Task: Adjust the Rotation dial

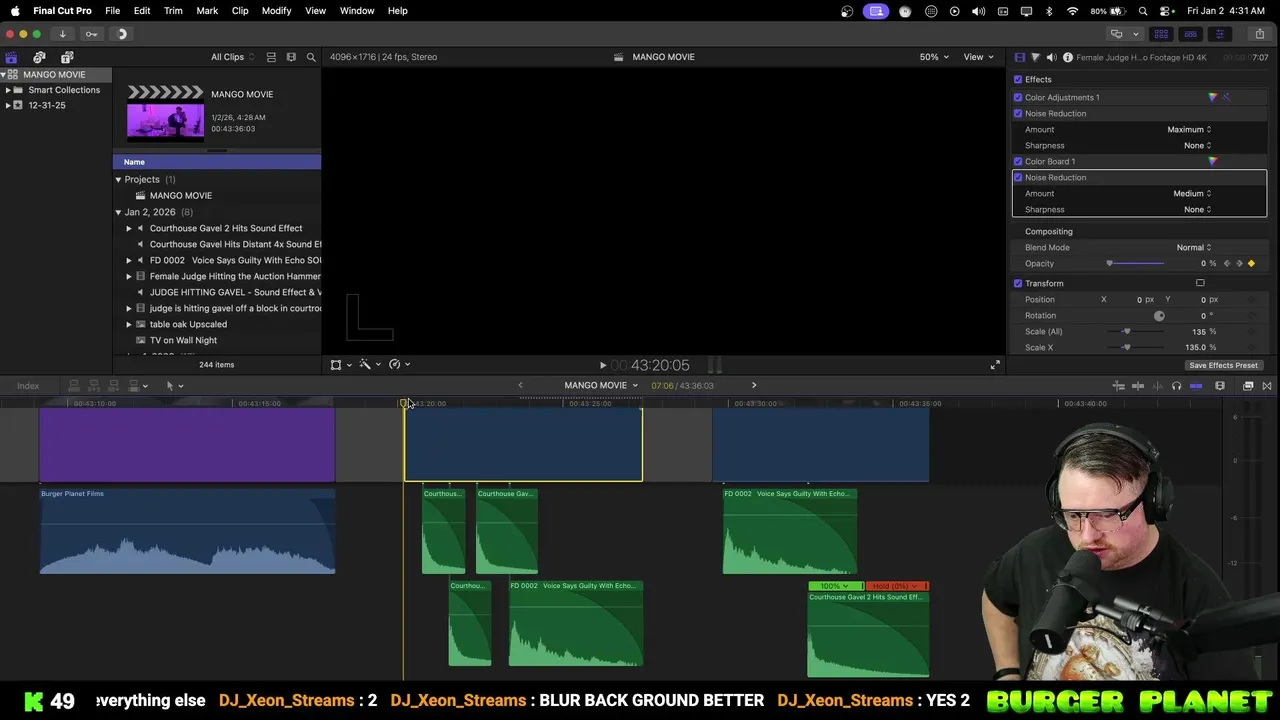Action: [1159, 315]
